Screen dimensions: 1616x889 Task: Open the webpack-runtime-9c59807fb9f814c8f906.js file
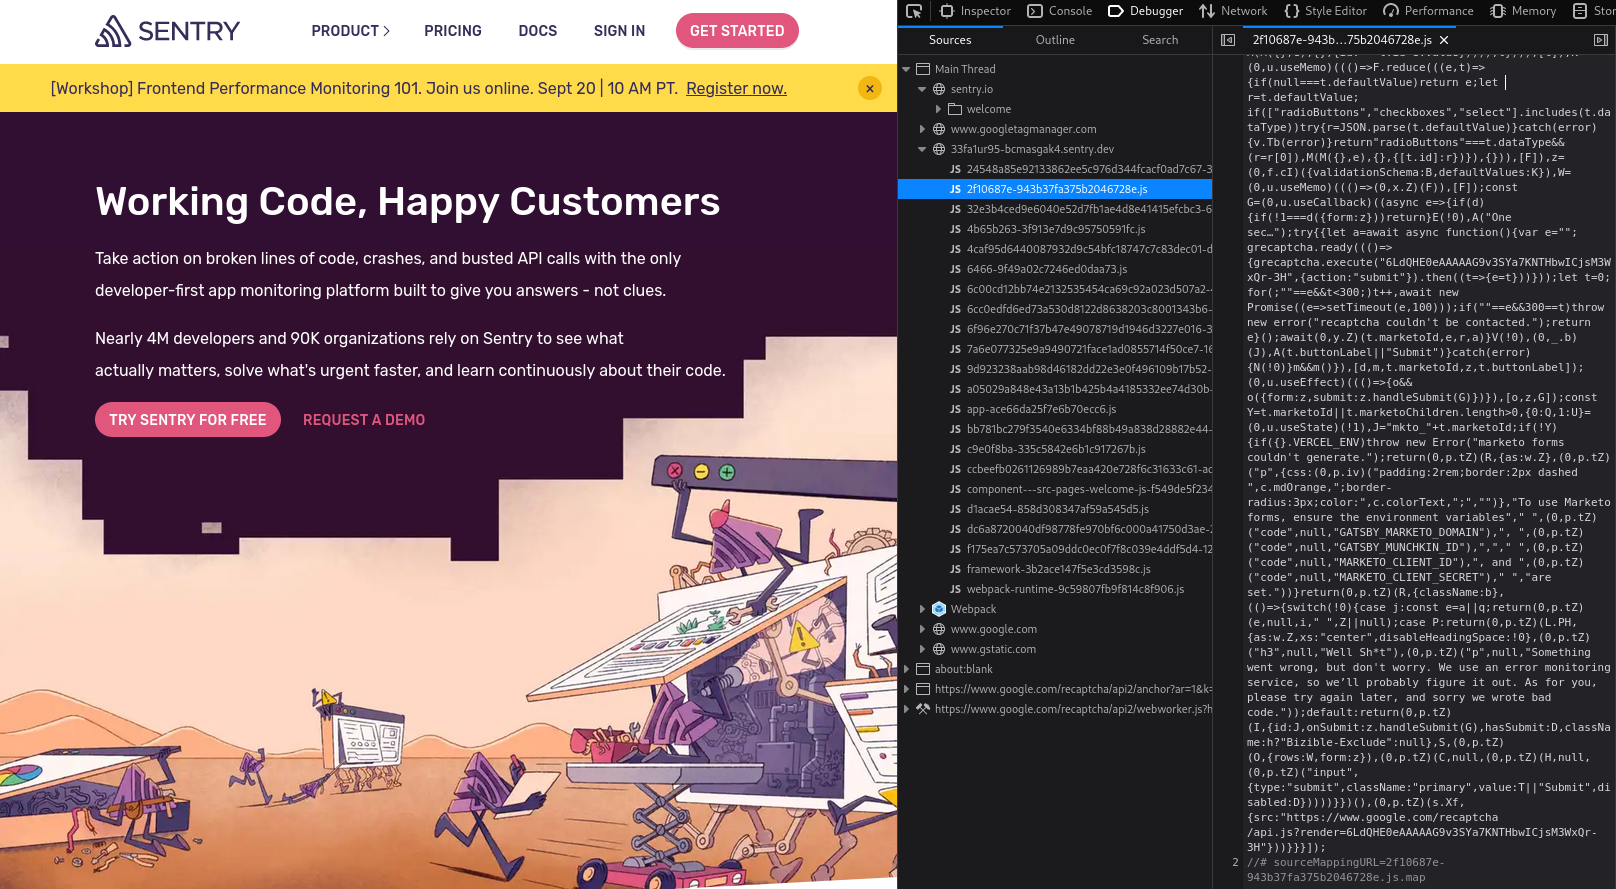1055,589
